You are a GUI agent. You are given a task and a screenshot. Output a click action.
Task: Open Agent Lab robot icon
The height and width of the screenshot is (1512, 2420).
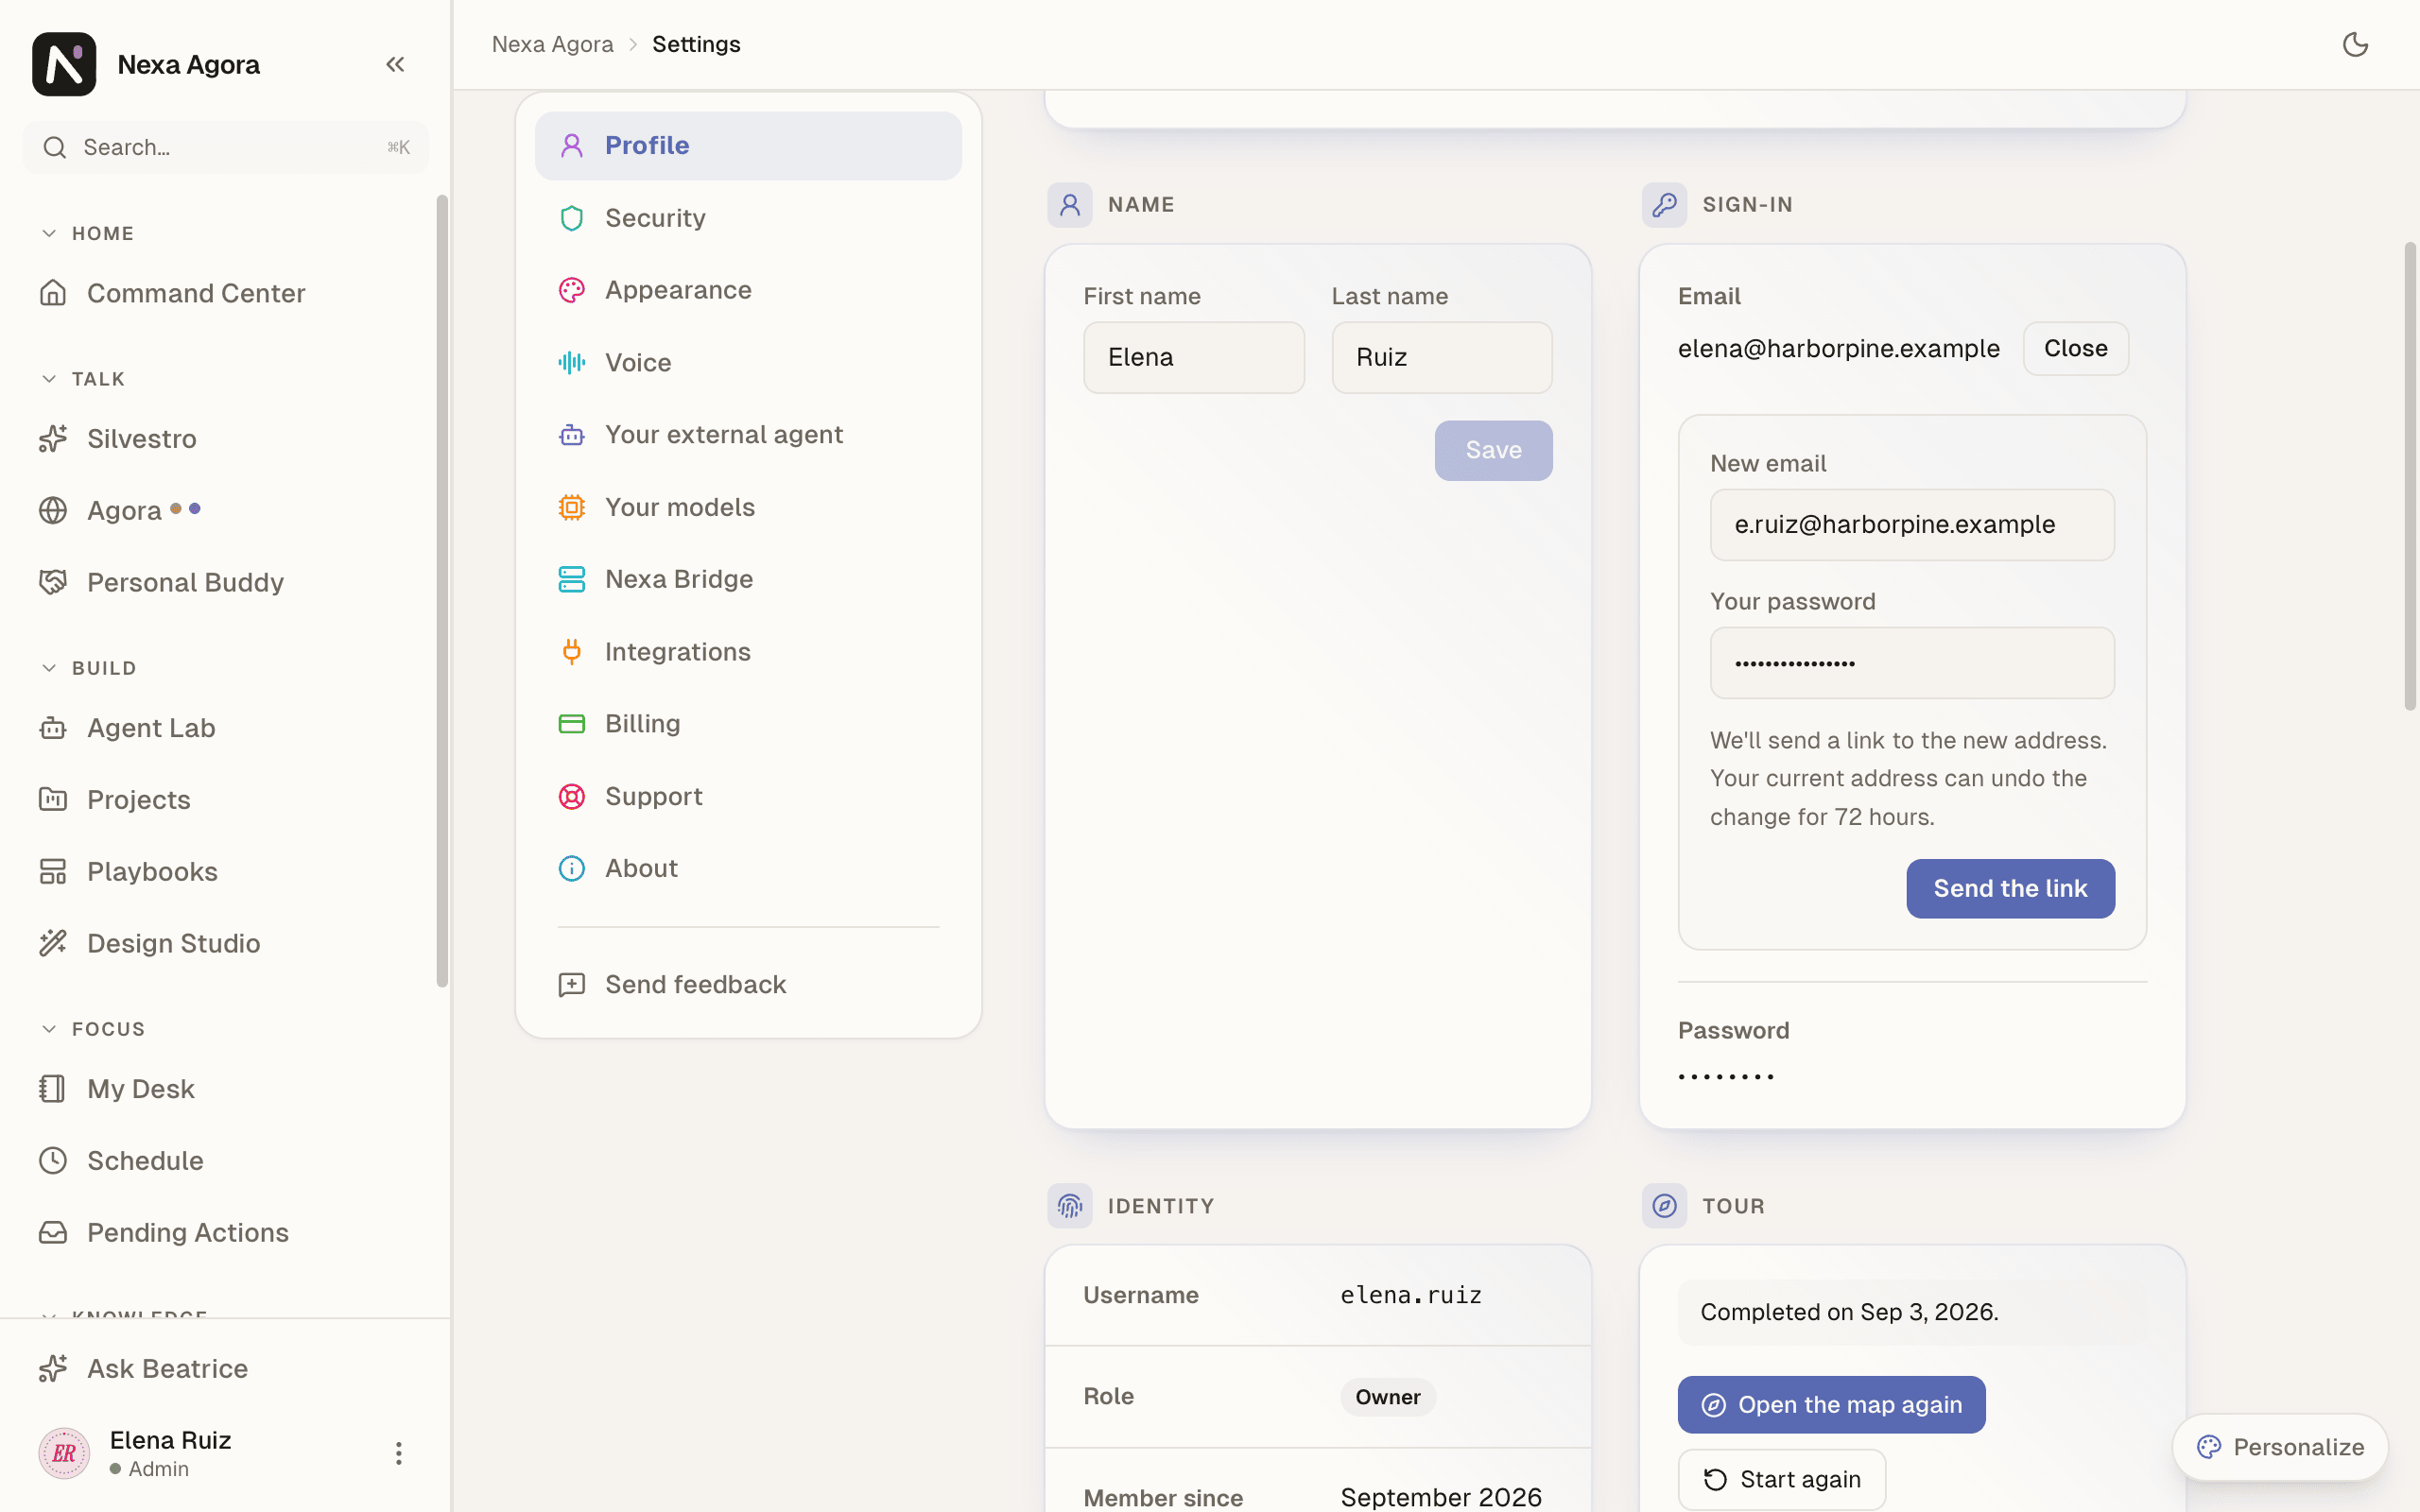click(x=53, y=728)
